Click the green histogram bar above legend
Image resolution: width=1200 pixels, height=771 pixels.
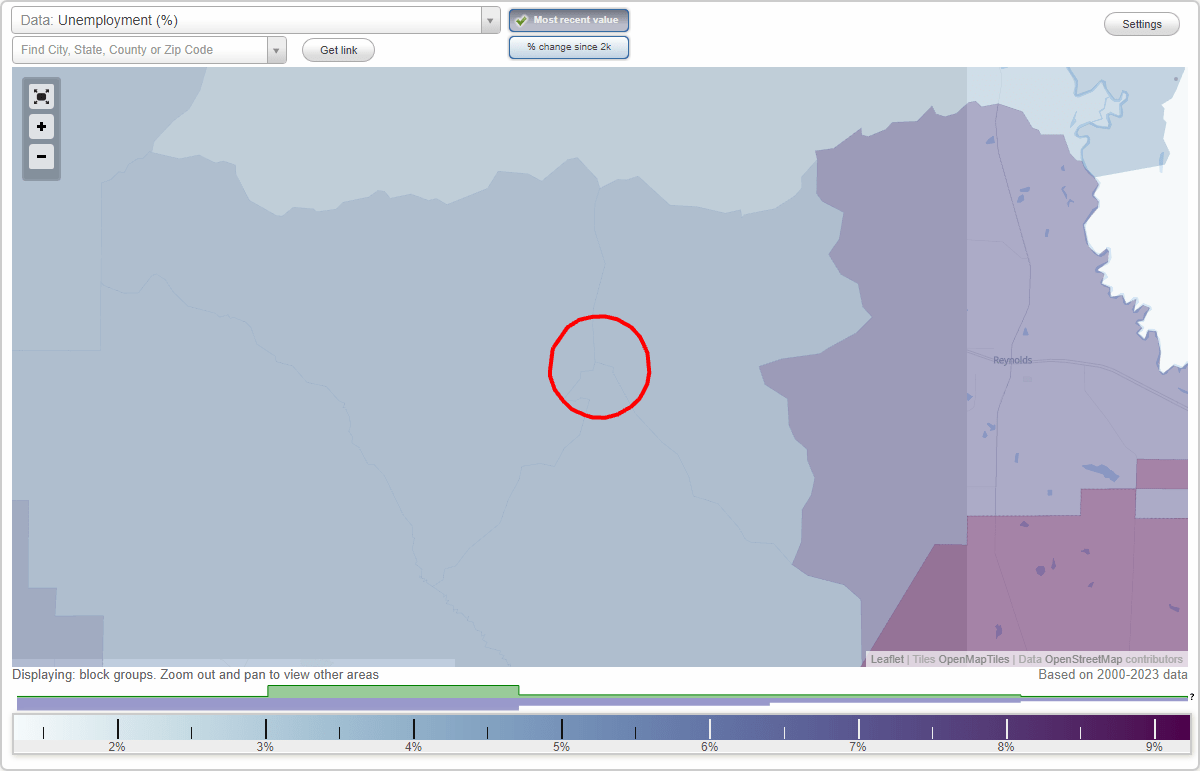pyautogui.click(x=393, y=691)
